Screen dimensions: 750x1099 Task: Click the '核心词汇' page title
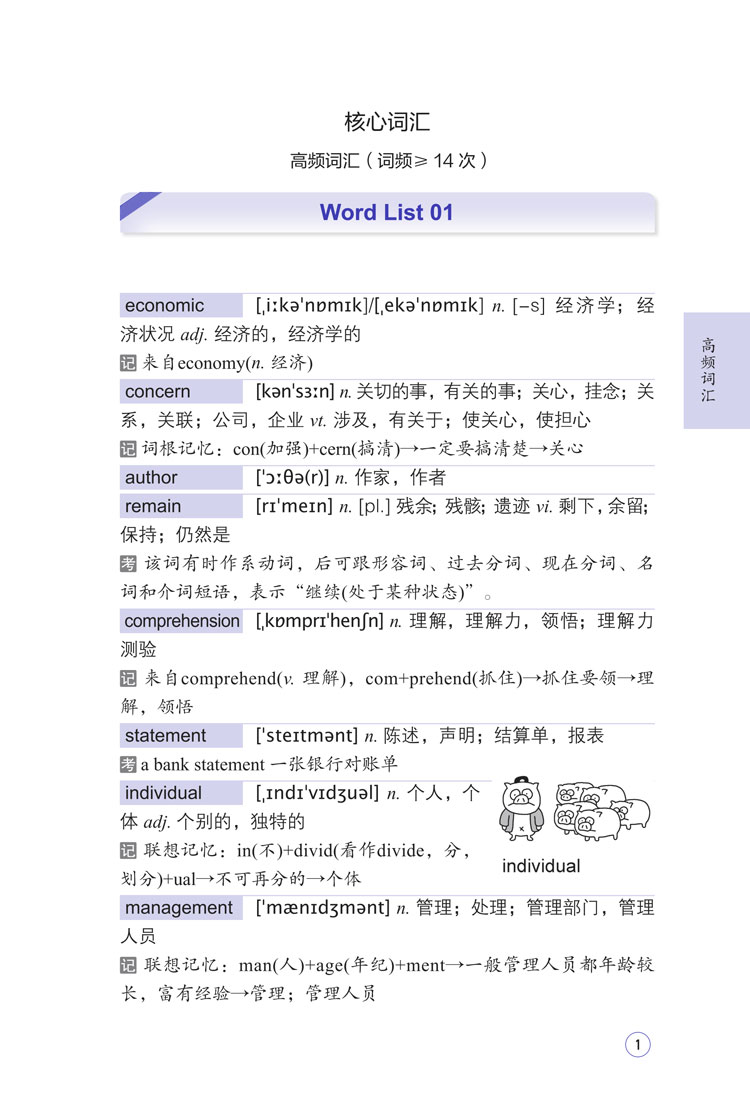(387, 122)
